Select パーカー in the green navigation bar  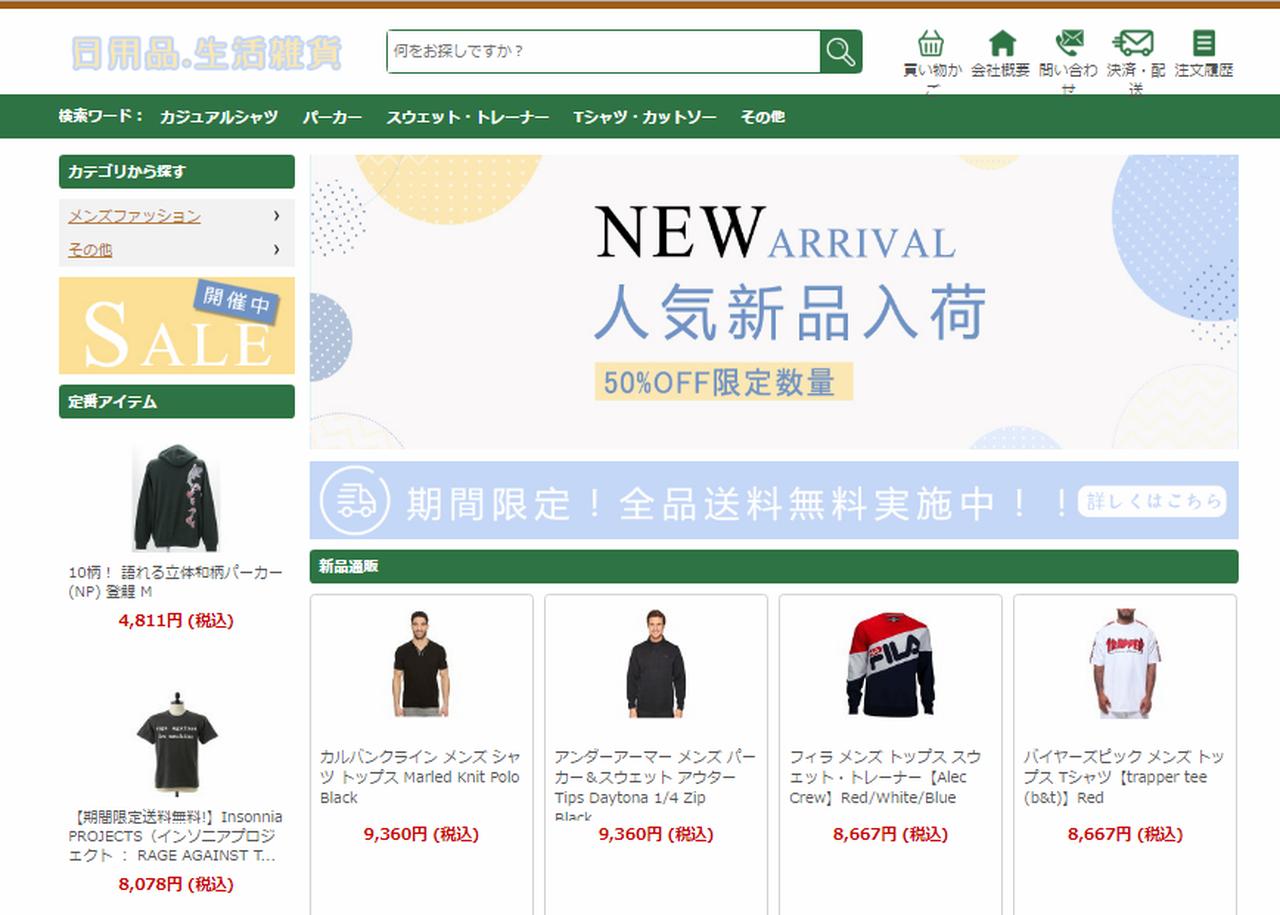point(332,117)
